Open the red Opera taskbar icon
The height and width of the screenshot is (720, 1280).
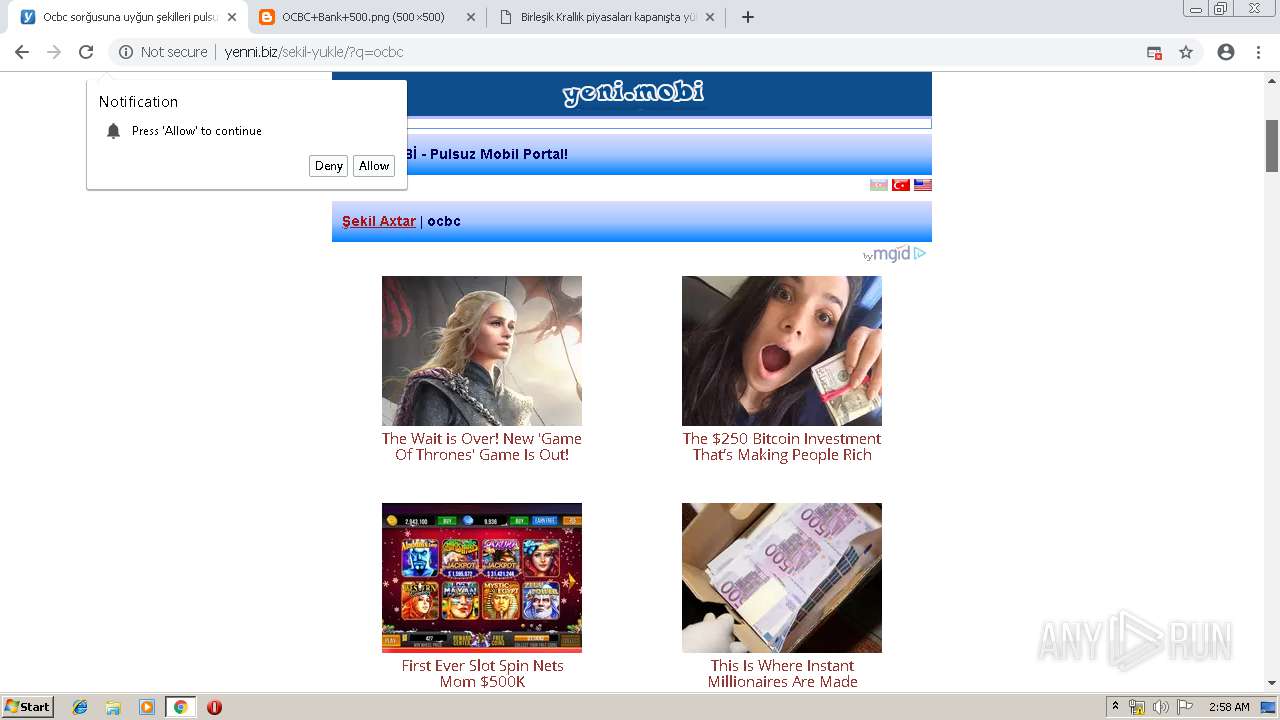[x=214, y=707]
